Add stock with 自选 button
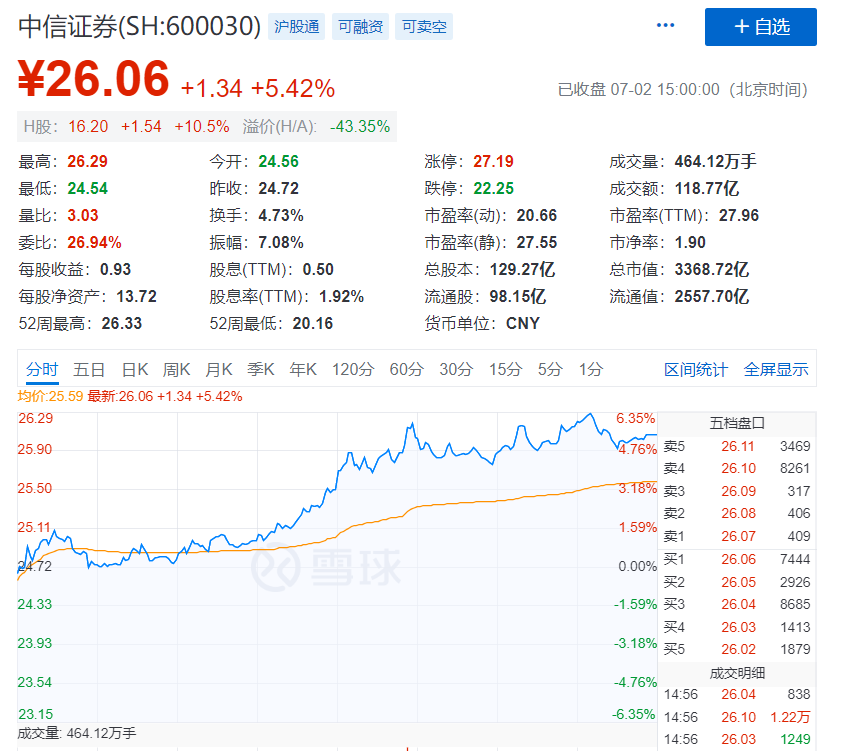This screenshot has height=751, width=867. [x=760, y=27]
